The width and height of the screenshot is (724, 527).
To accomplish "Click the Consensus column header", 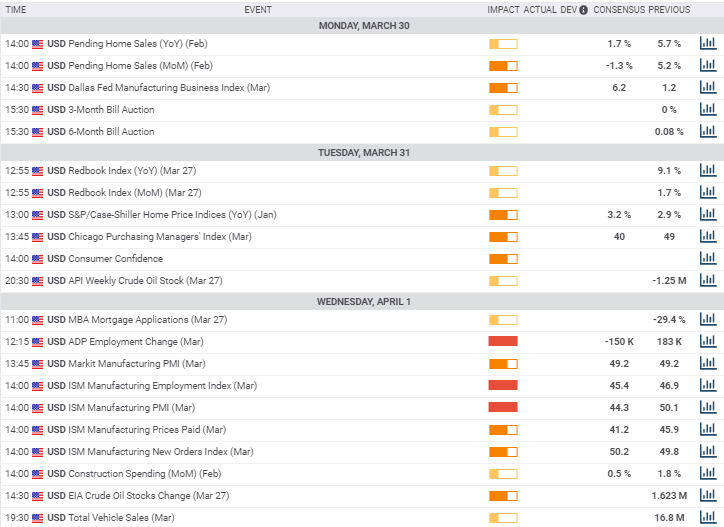I will (619, 9).
